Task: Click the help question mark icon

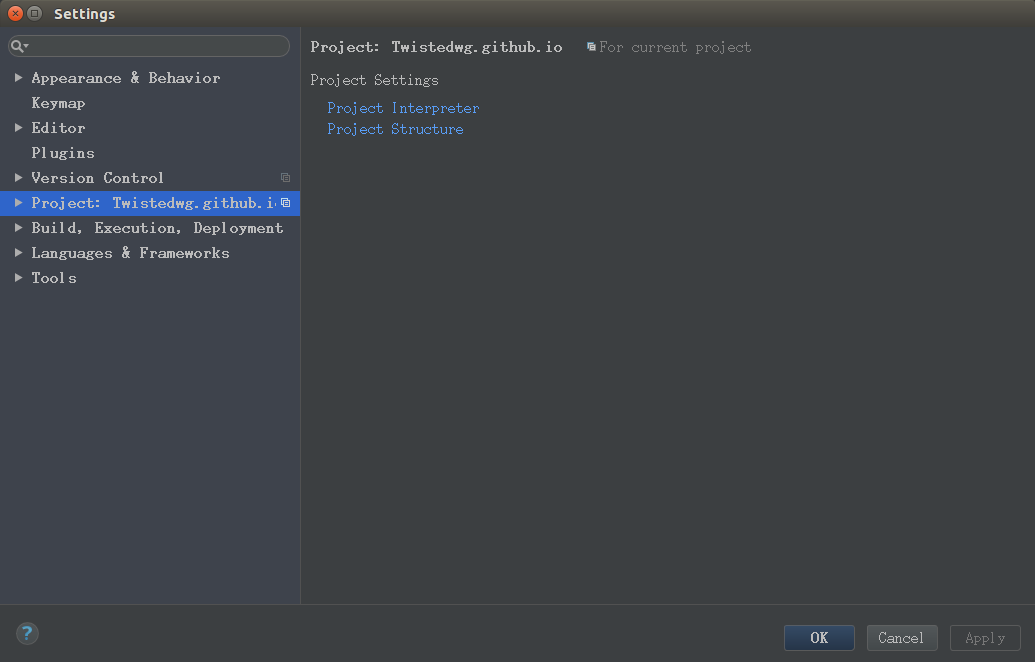Action: [27, 634]
